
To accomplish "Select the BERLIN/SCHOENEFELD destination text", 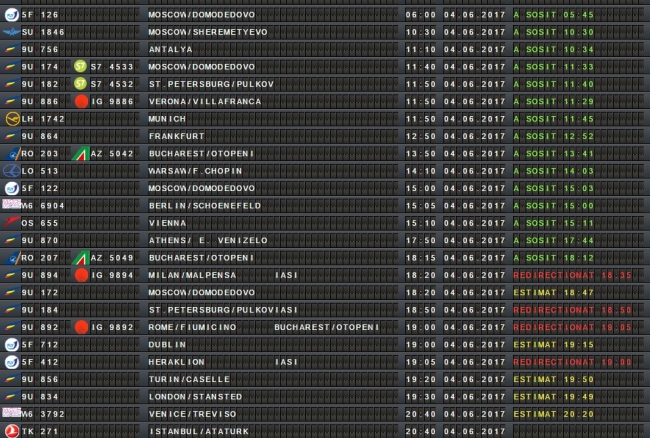I will pos(205,206).
